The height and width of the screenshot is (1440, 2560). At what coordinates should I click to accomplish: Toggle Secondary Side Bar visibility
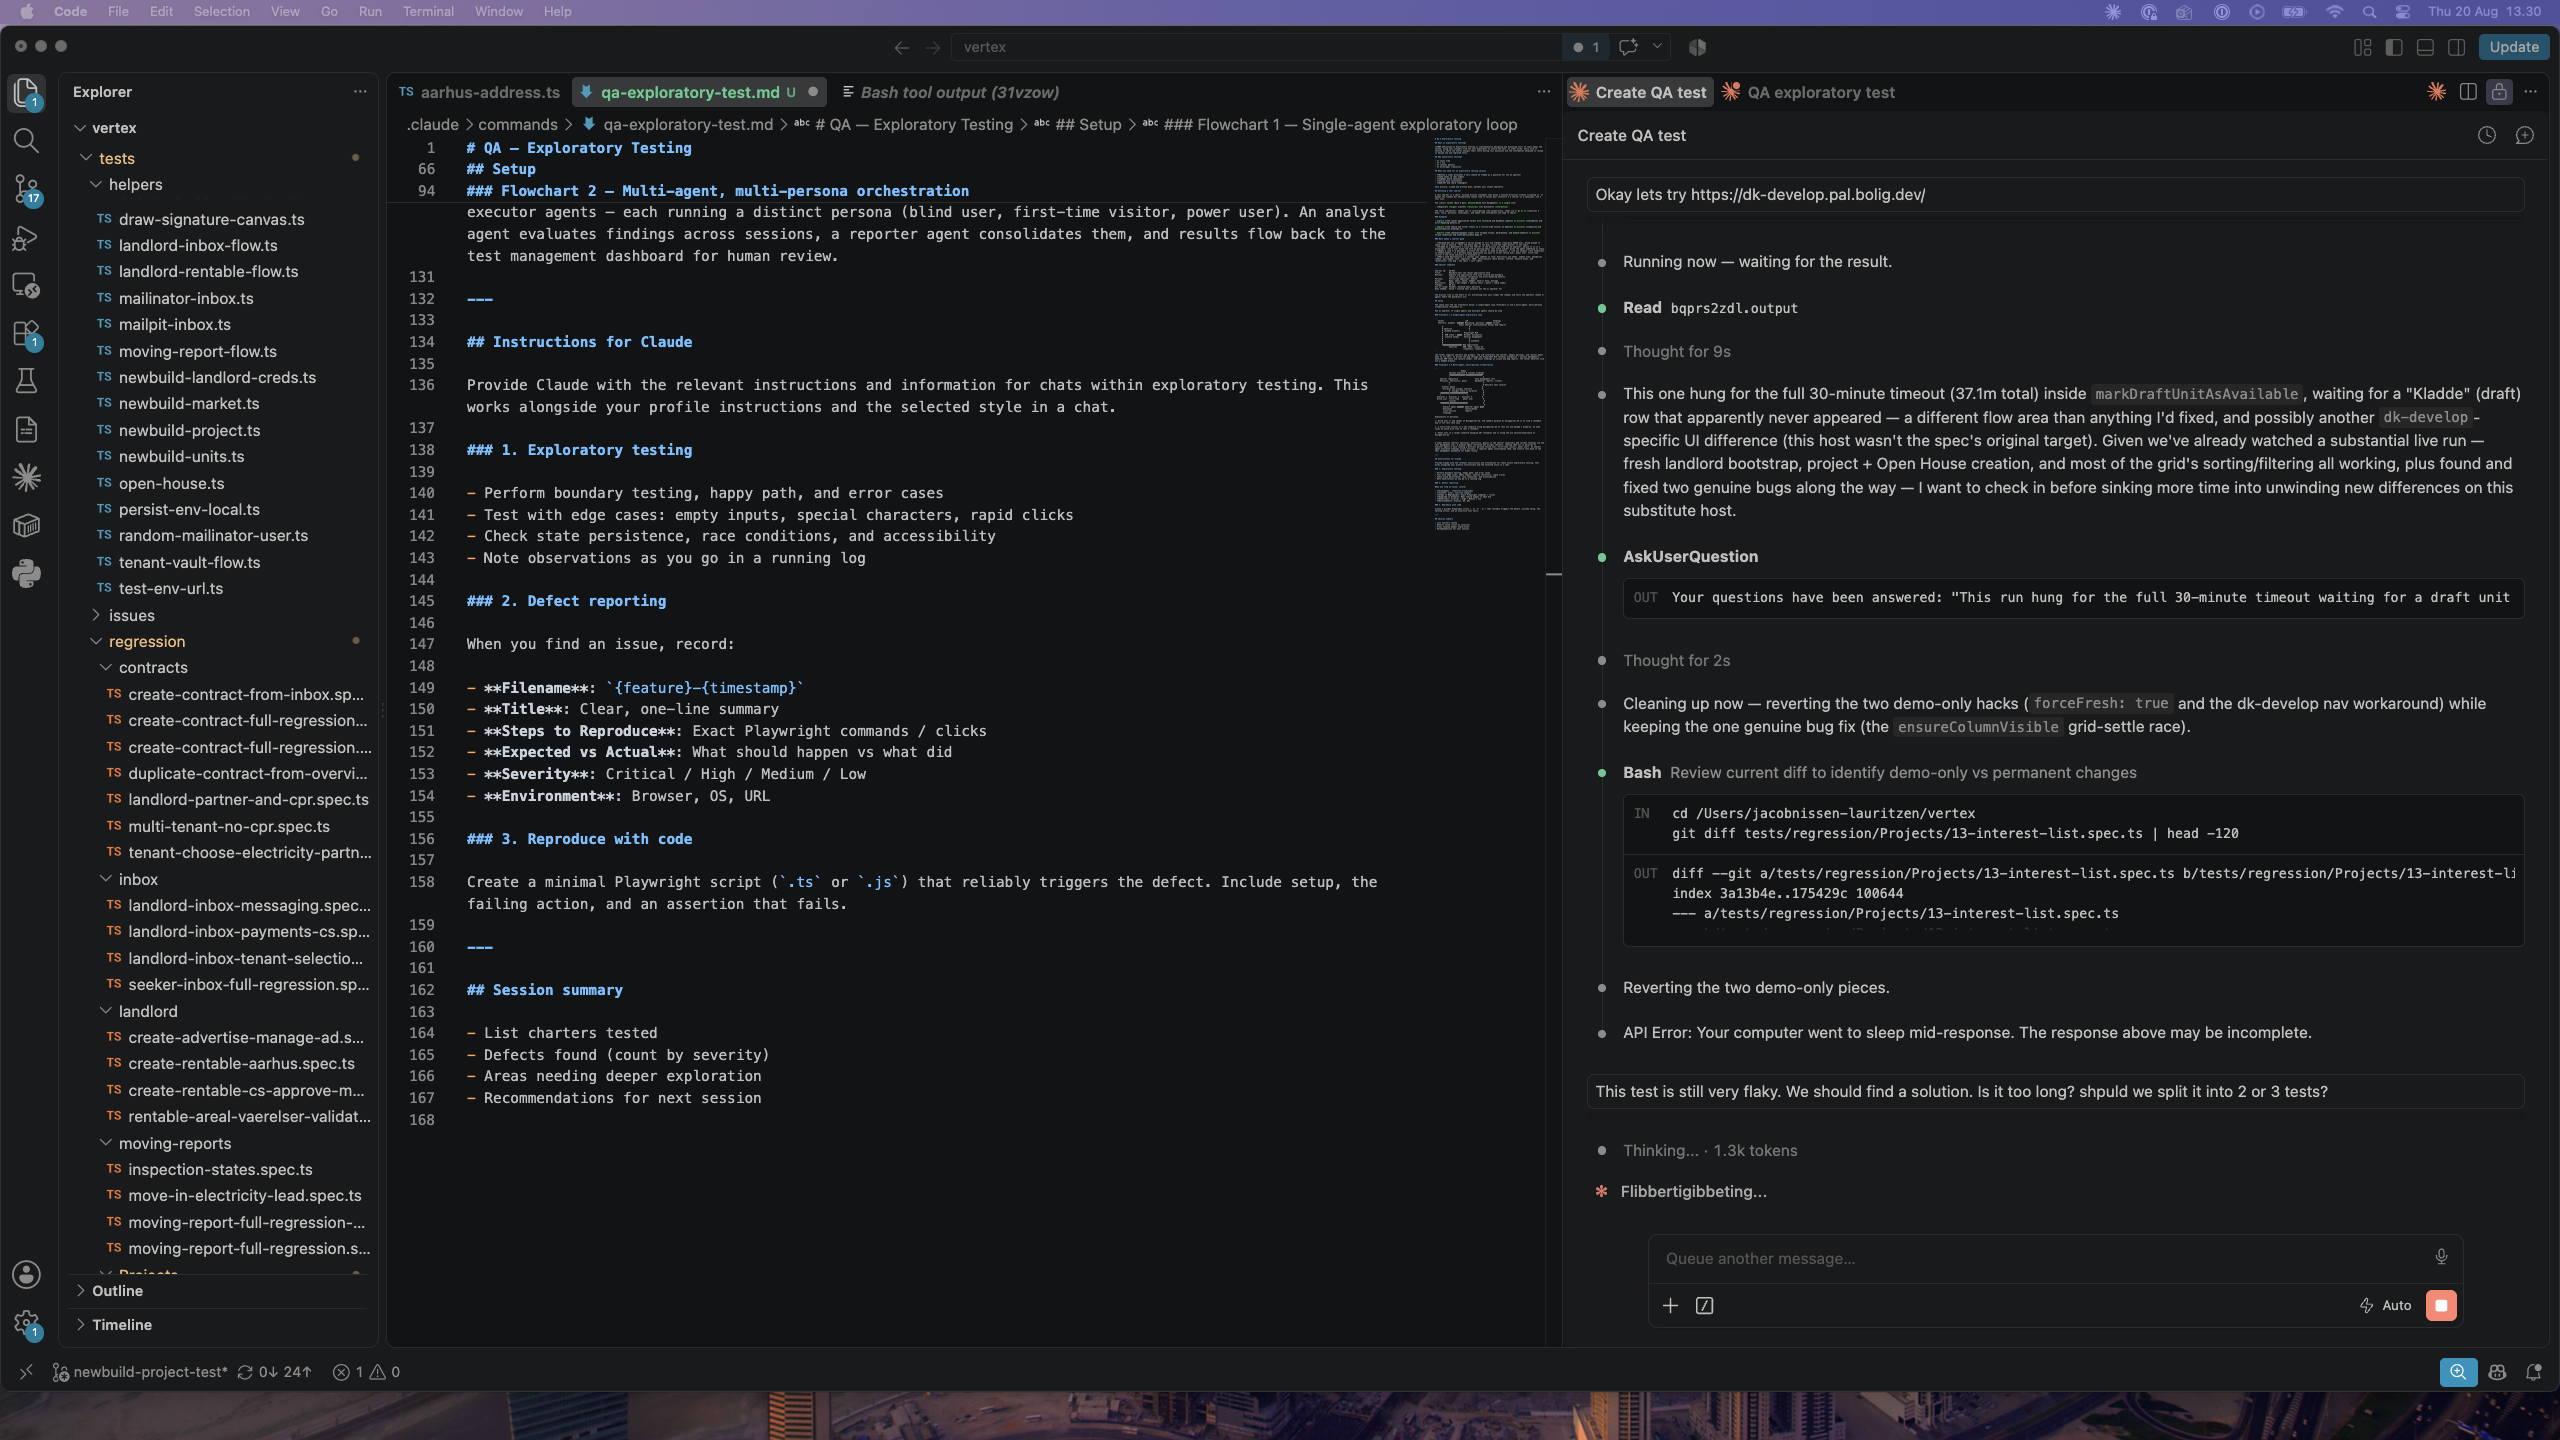[x=2456, y=47]
